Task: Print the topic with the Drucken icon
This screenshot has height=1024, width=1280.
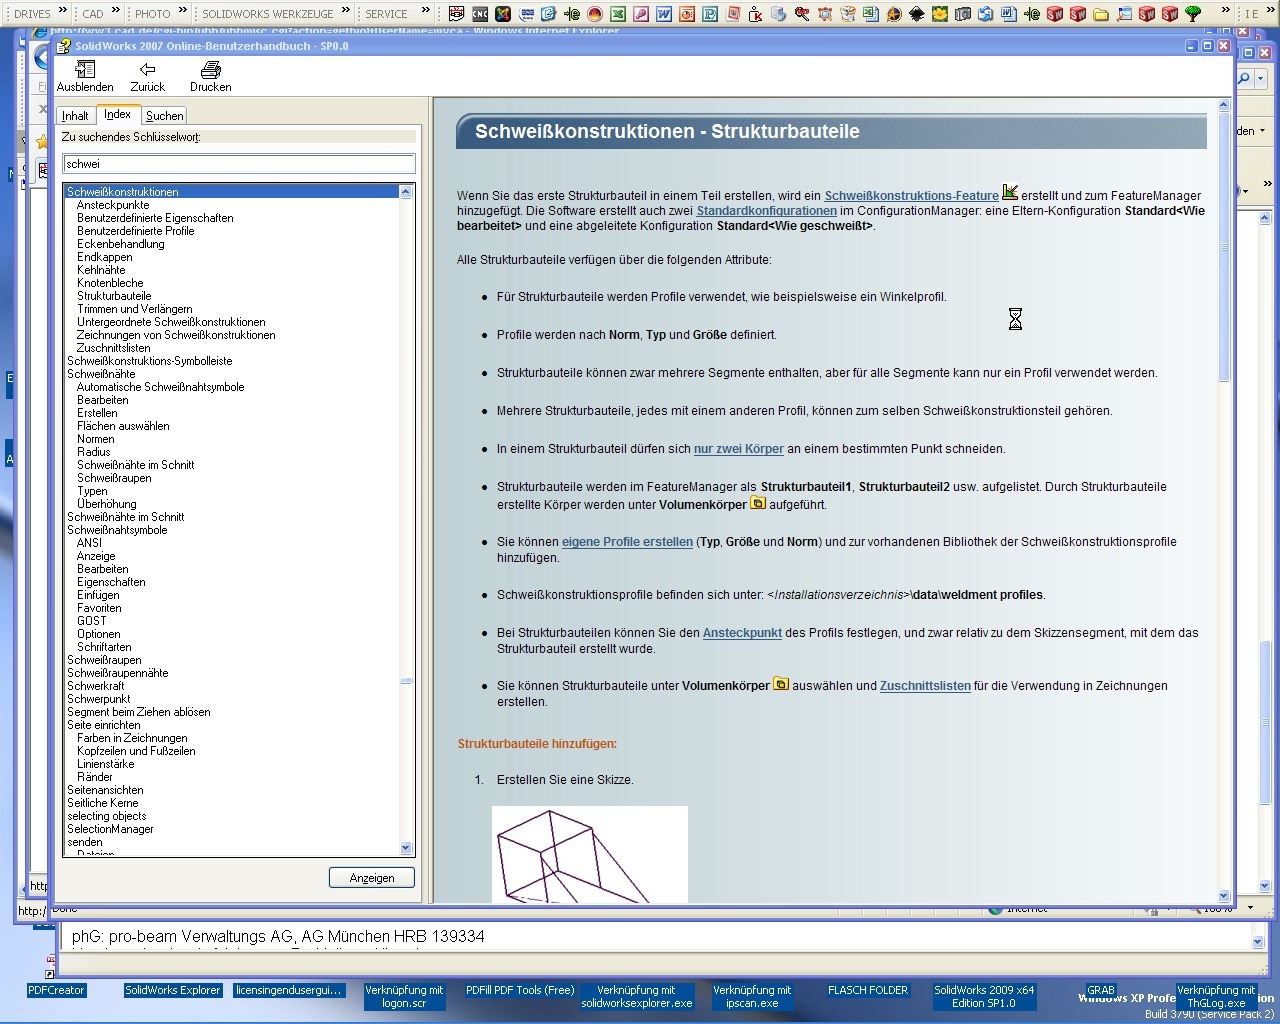Action: click(x=210, y=69)
